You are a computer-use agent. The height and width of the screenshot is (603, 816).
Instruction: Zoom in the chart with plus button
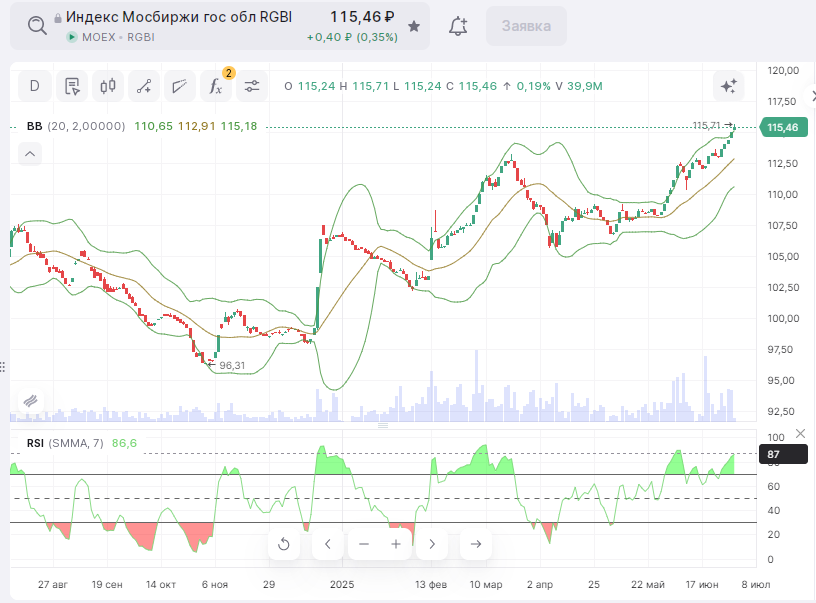(x=396, y=544)
